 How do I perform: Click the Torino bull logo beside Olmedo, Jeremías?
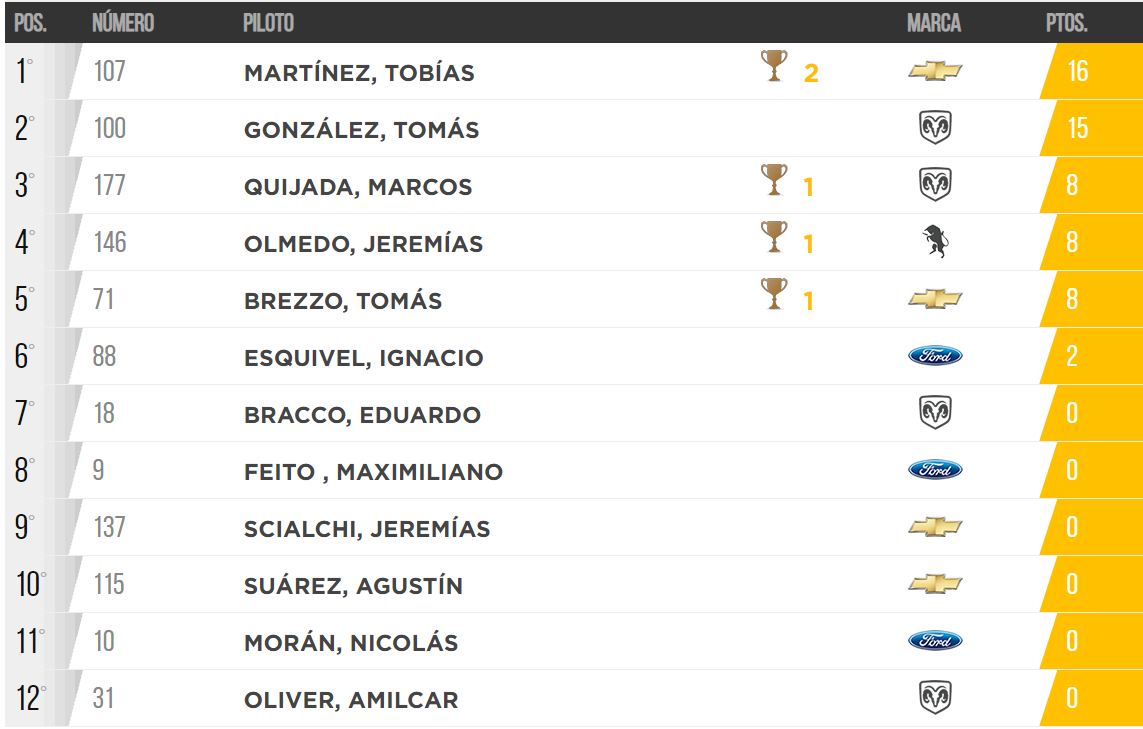(935, 242)
